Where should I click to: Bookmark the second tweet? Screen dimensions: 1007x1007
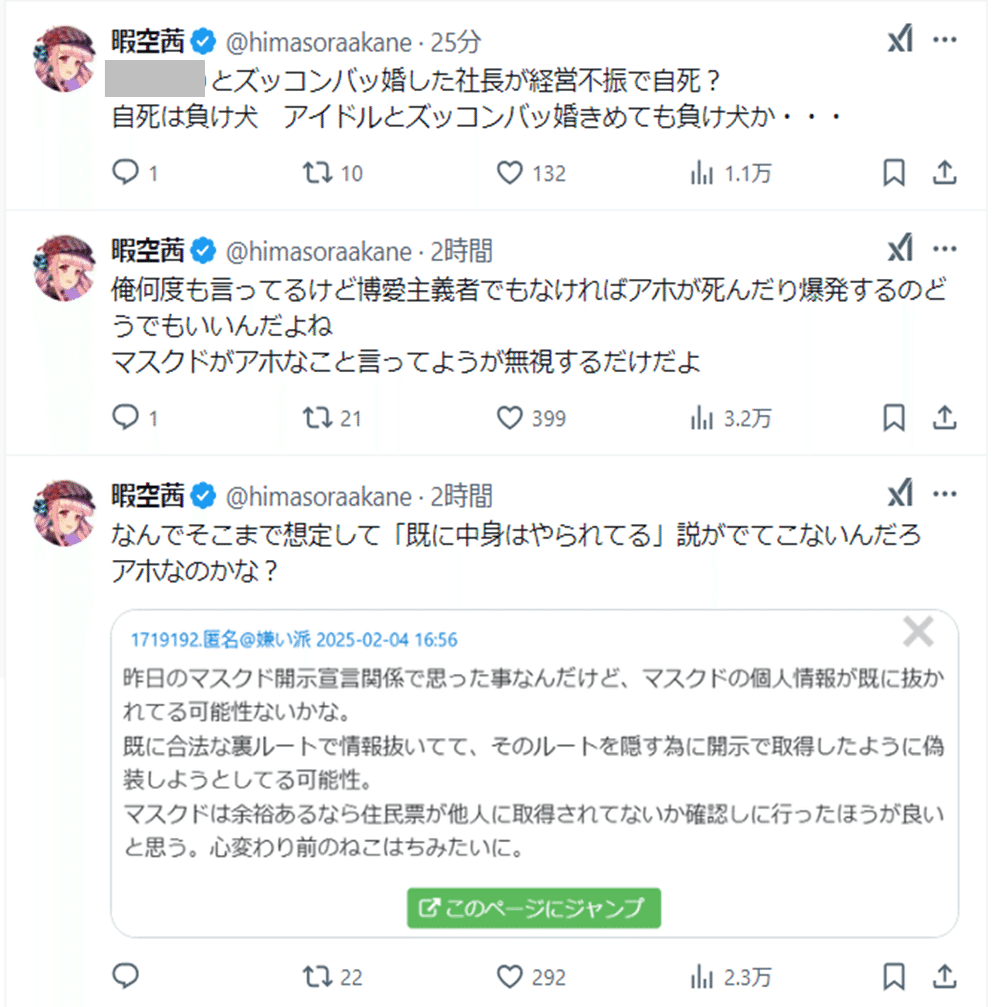(x=894, y=418)
